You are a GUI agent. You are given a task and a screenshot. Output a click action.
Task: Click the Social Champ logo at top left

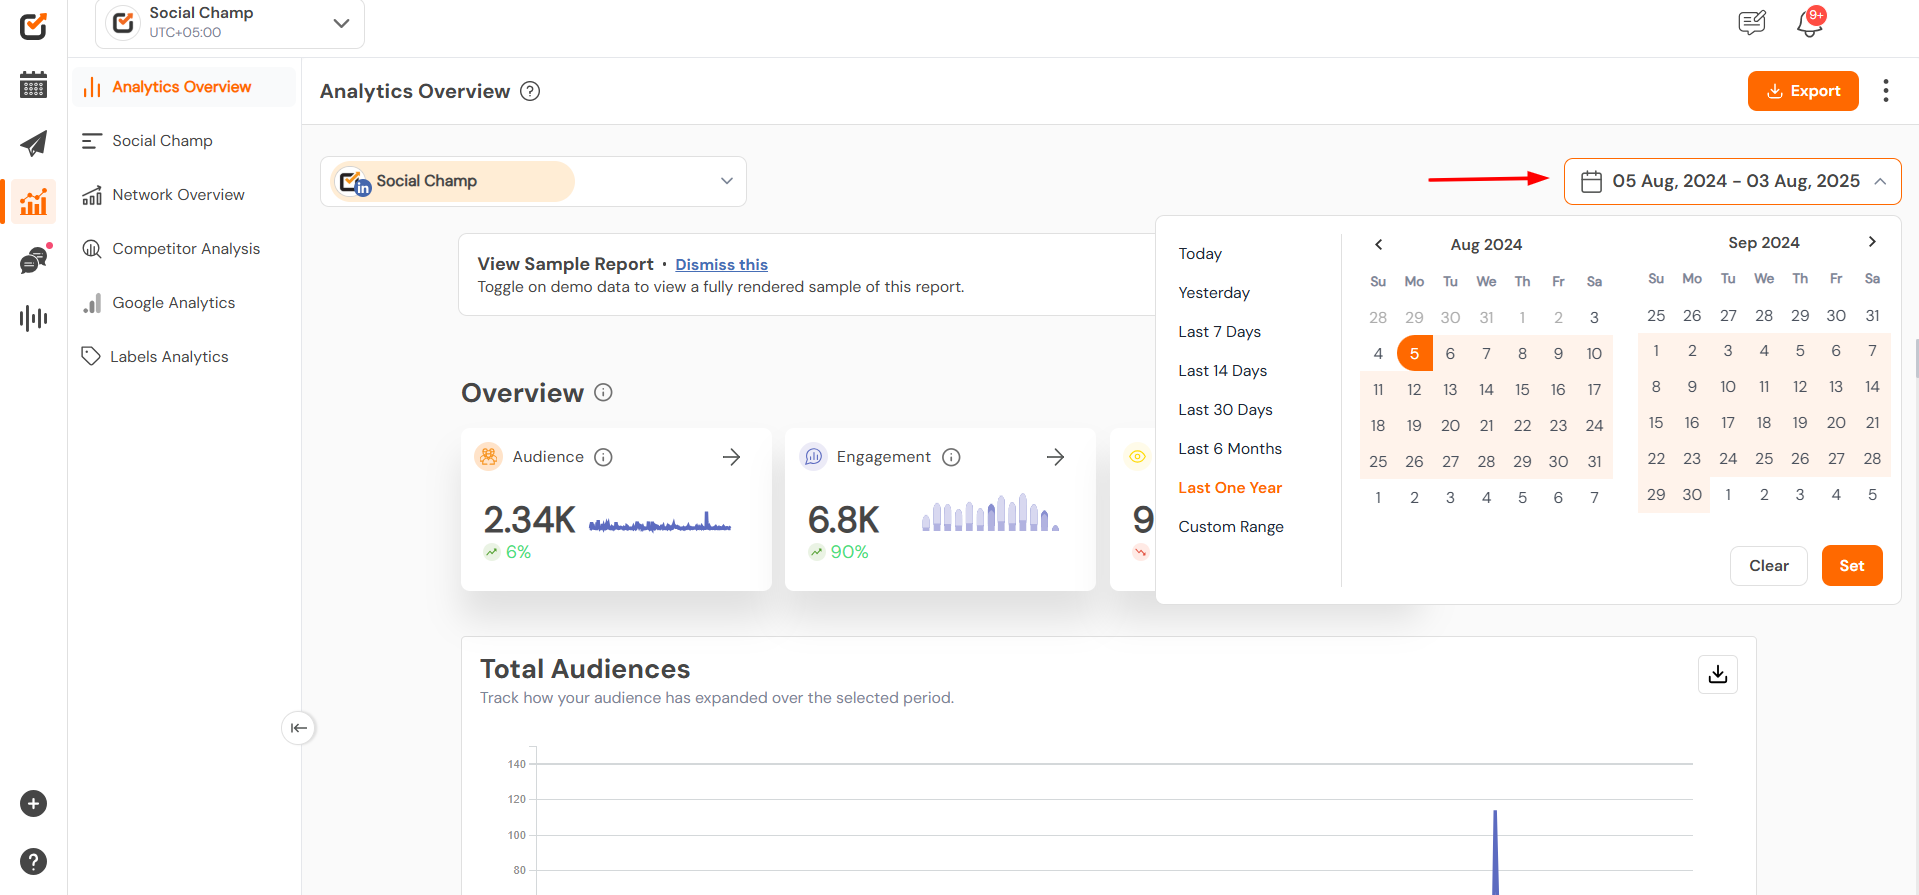[33, 26]
